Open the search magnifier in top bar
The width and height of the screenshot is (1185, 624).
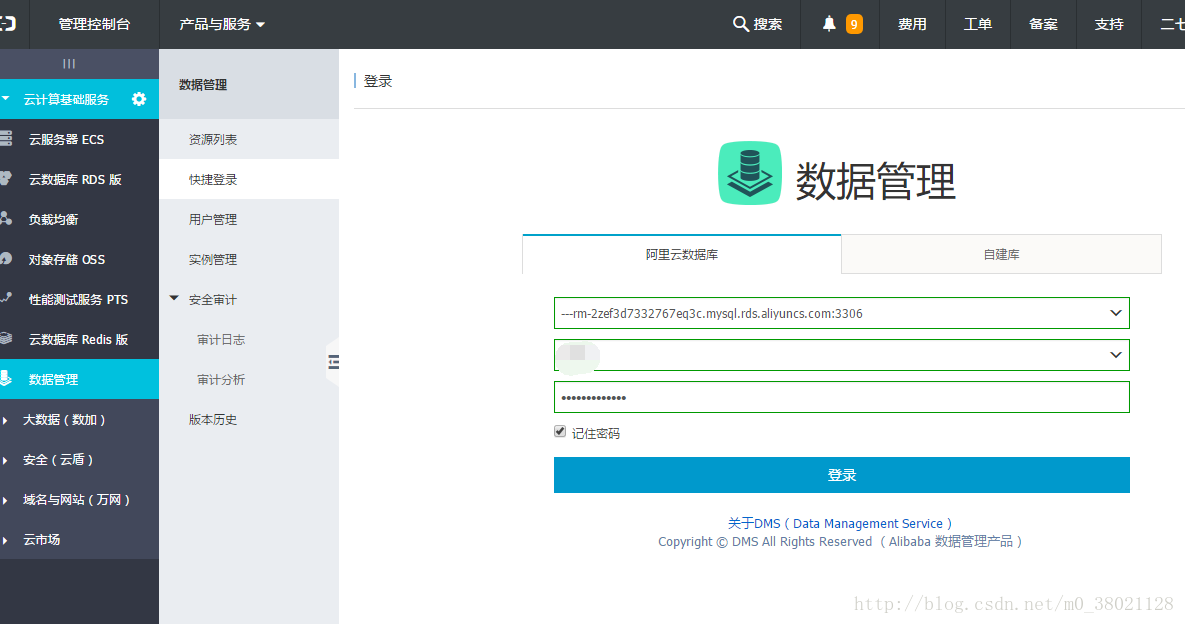click(741, 24)
